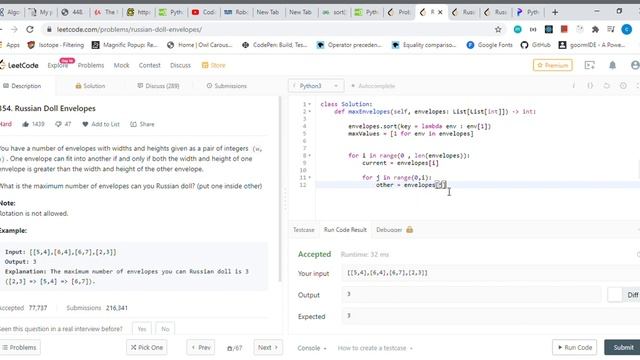Open the Chrome extensions puzzle icon

[x=595, y=29]
